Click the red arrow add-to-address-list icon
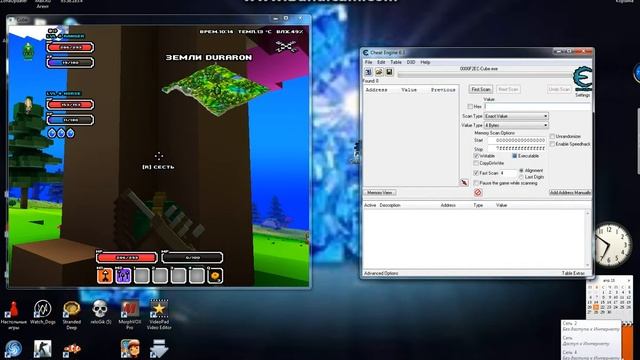 pyautogui.click(x=464, y=182)
